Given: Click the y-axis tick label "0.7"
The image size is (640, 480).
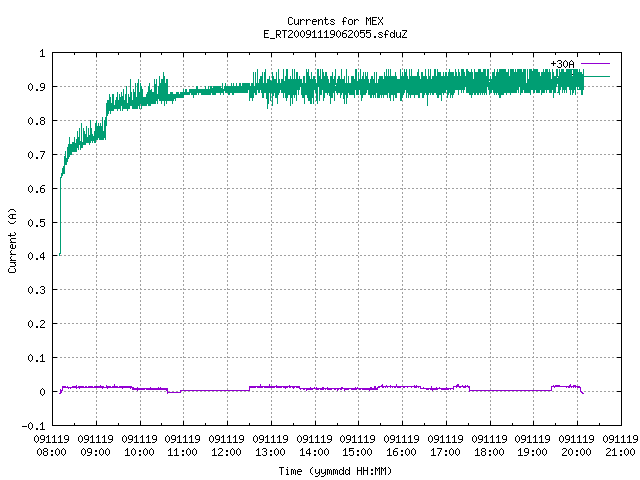Looking at the screenshot, I should [x=36, y=155].
